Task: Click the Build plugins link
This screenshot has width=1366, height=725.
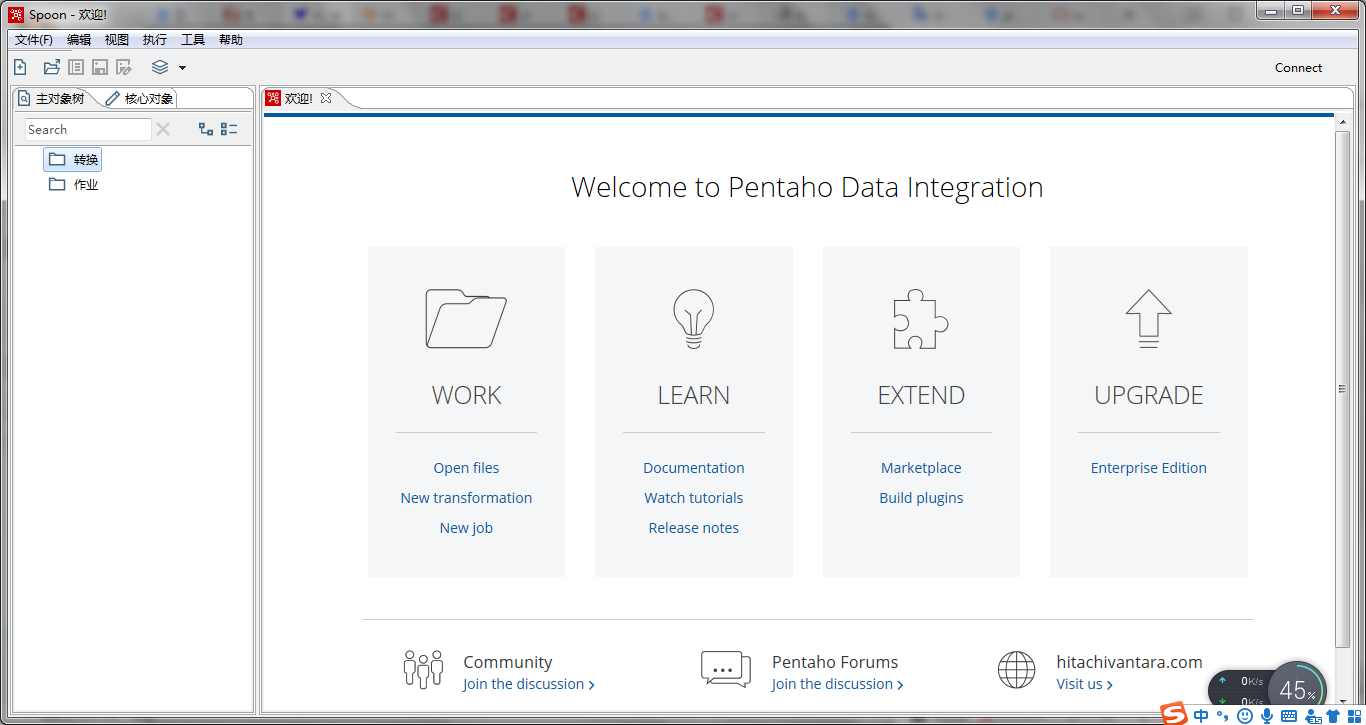Action: [x=921, y=498]
